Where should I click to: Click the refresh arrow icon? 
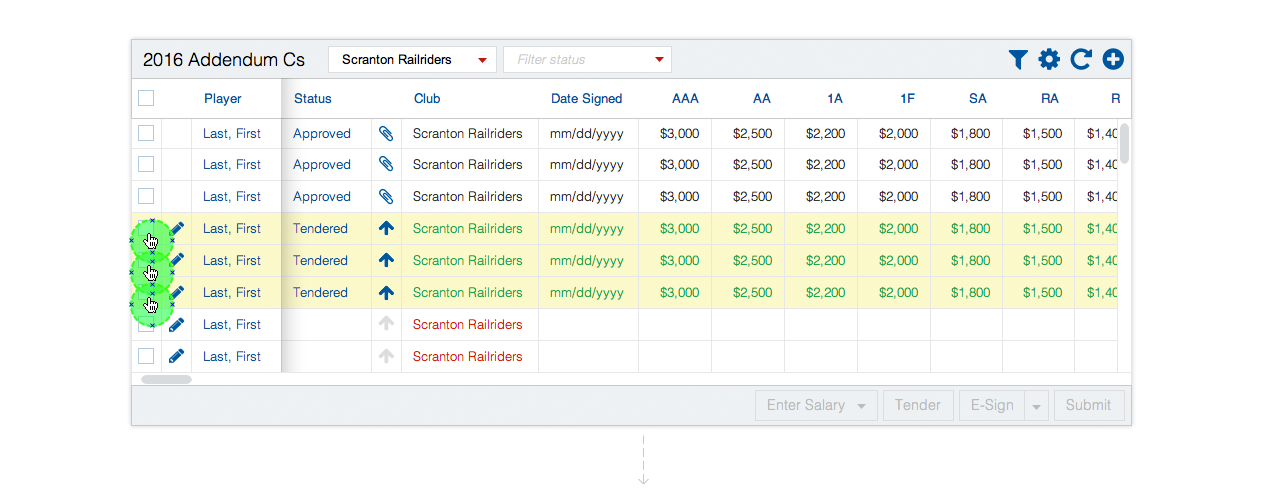pyautogui.click(x=1081, y=60)
